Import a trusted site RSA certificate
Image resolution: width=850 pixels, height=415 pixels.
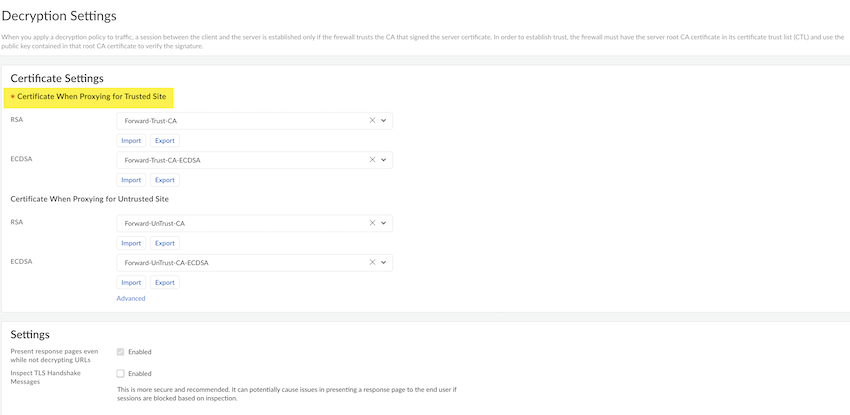pos(131,141)
